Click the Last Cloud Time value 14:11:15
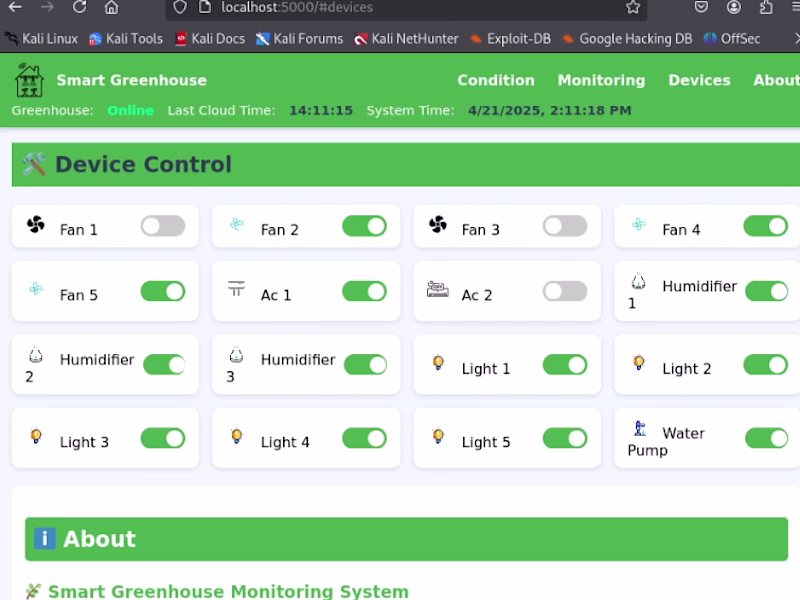Screen dimensions: 800x600 (321, 110)
